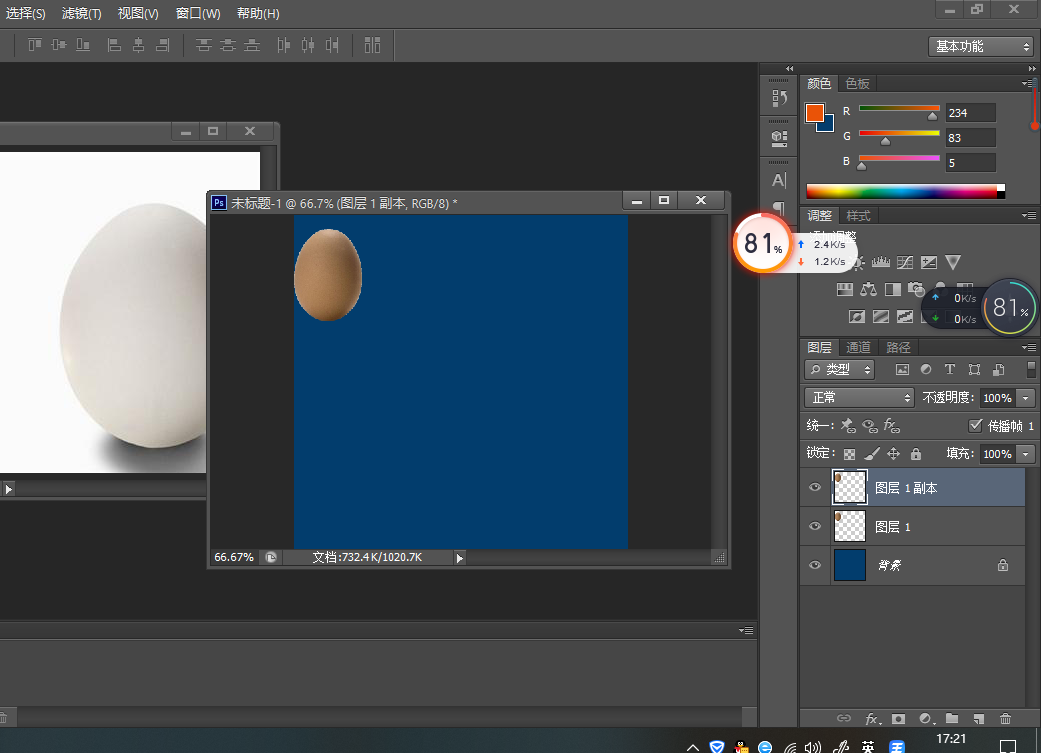
Task: Toggle visibility of the 背景 layer
Action: tap(815, 566)
